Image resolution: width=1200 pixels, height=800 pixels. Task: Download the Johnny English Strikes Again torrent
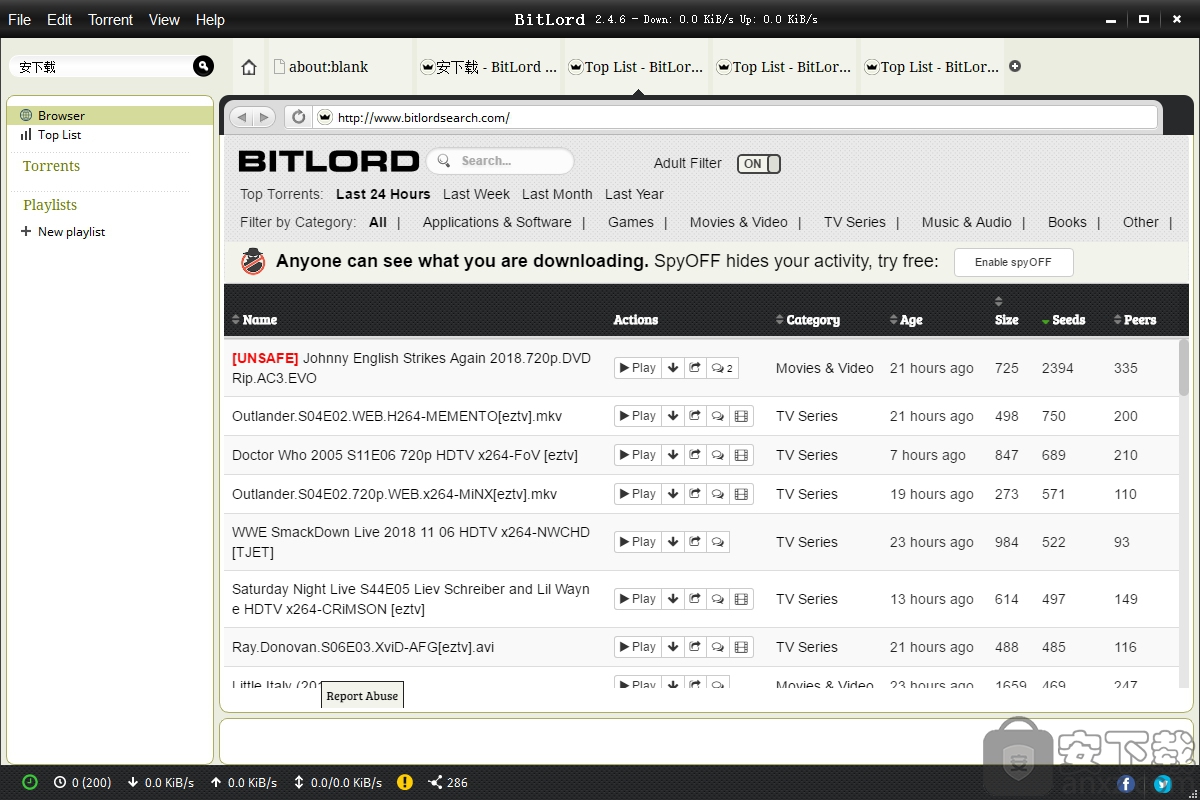[673, 368]
